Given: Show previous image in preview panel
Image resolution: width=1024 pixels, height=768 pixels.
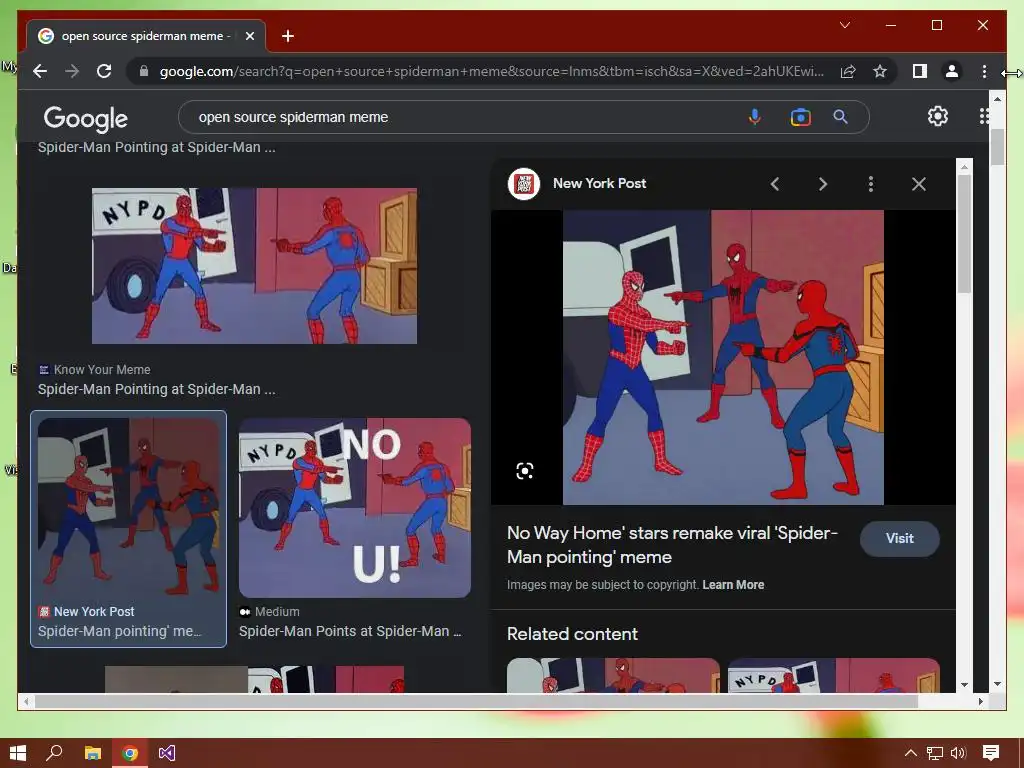Looking at the screenshot, I should click(x=775, y=184).
